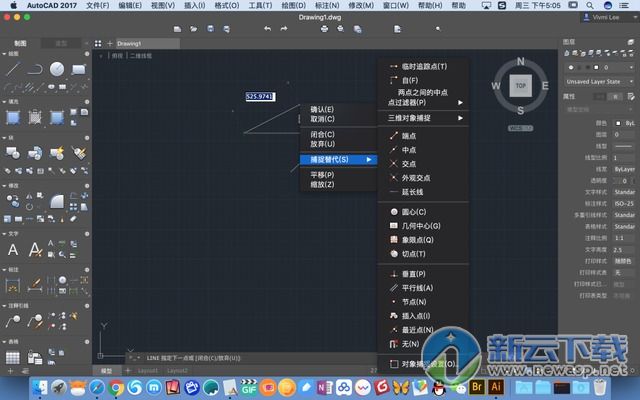640x400 pixels.
Task: Open the 绘图(D) menu
Action: click(x=293, y=5)
